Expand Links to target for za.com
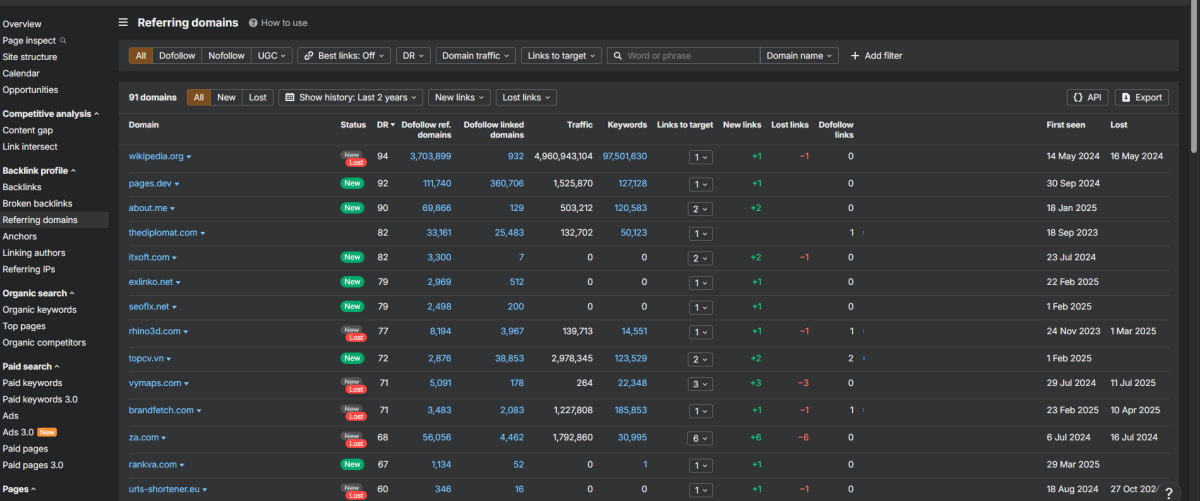 click(700, 437)
